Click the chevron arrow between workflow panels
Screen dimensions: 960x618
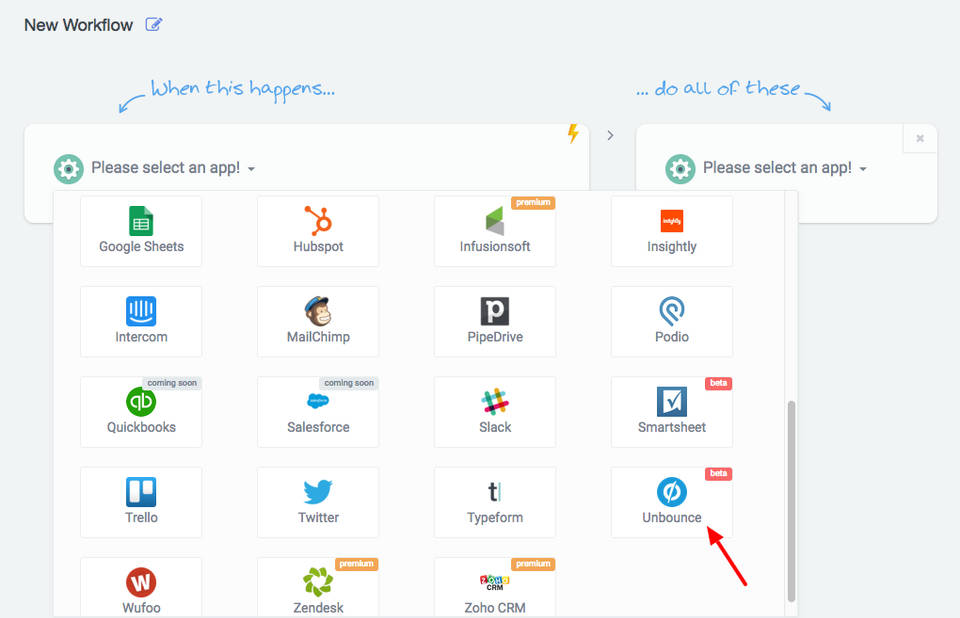click(x=611, y=135)
